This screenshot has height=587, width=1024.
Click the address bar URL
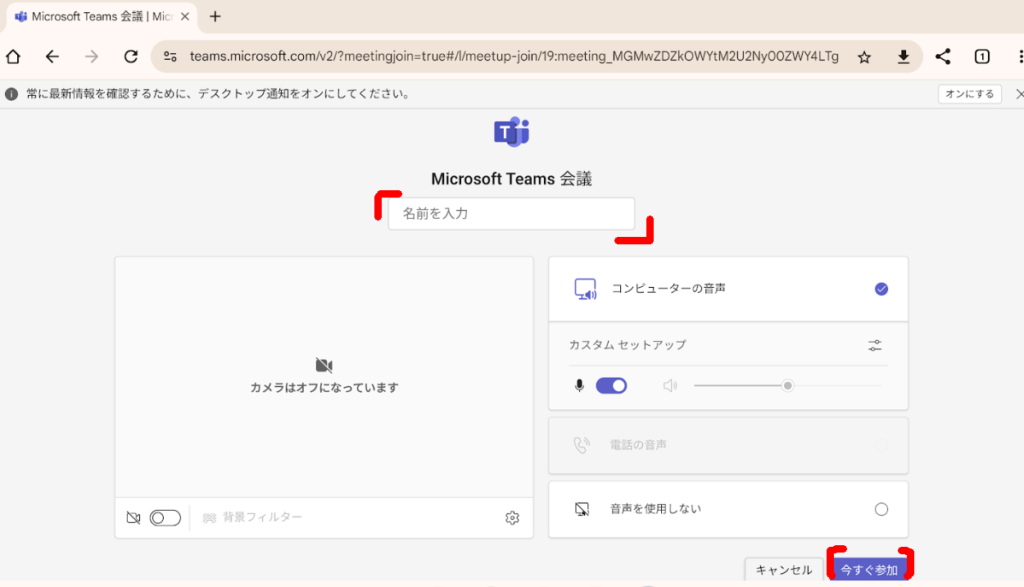click(514, 57)
